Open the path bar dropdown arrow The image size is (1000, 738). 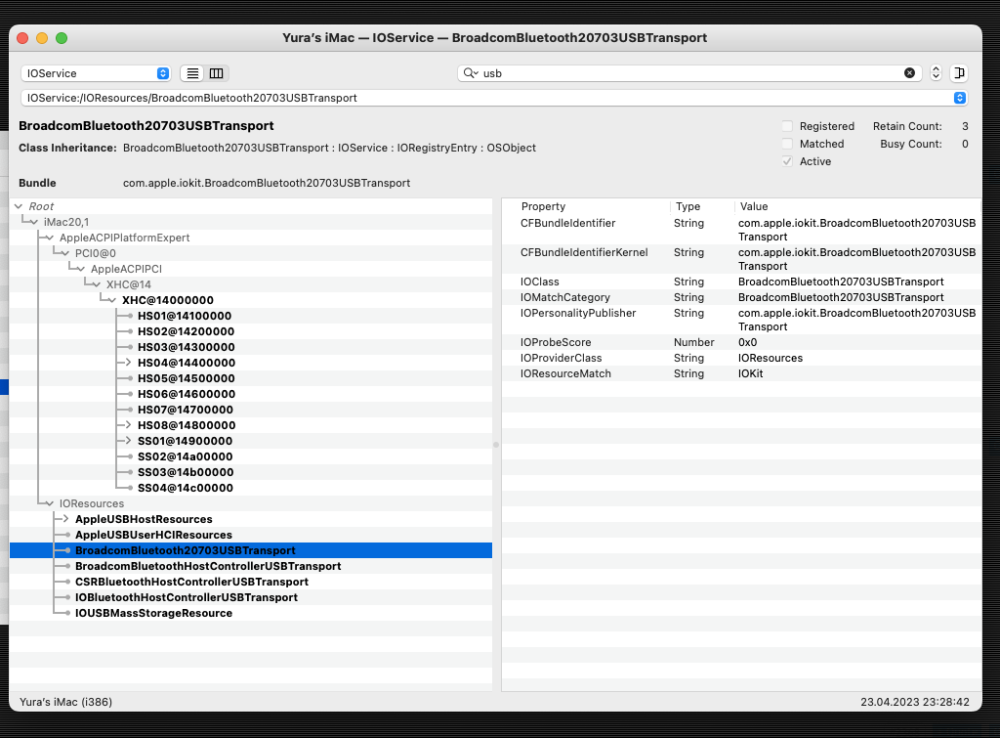[959, 98]
